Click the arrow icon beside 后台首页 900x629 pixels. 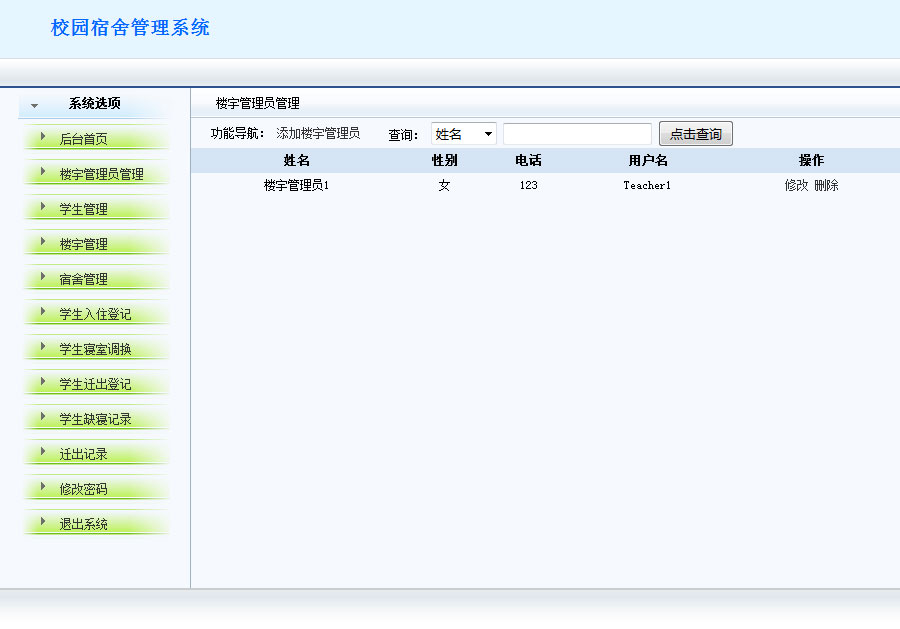41,138
